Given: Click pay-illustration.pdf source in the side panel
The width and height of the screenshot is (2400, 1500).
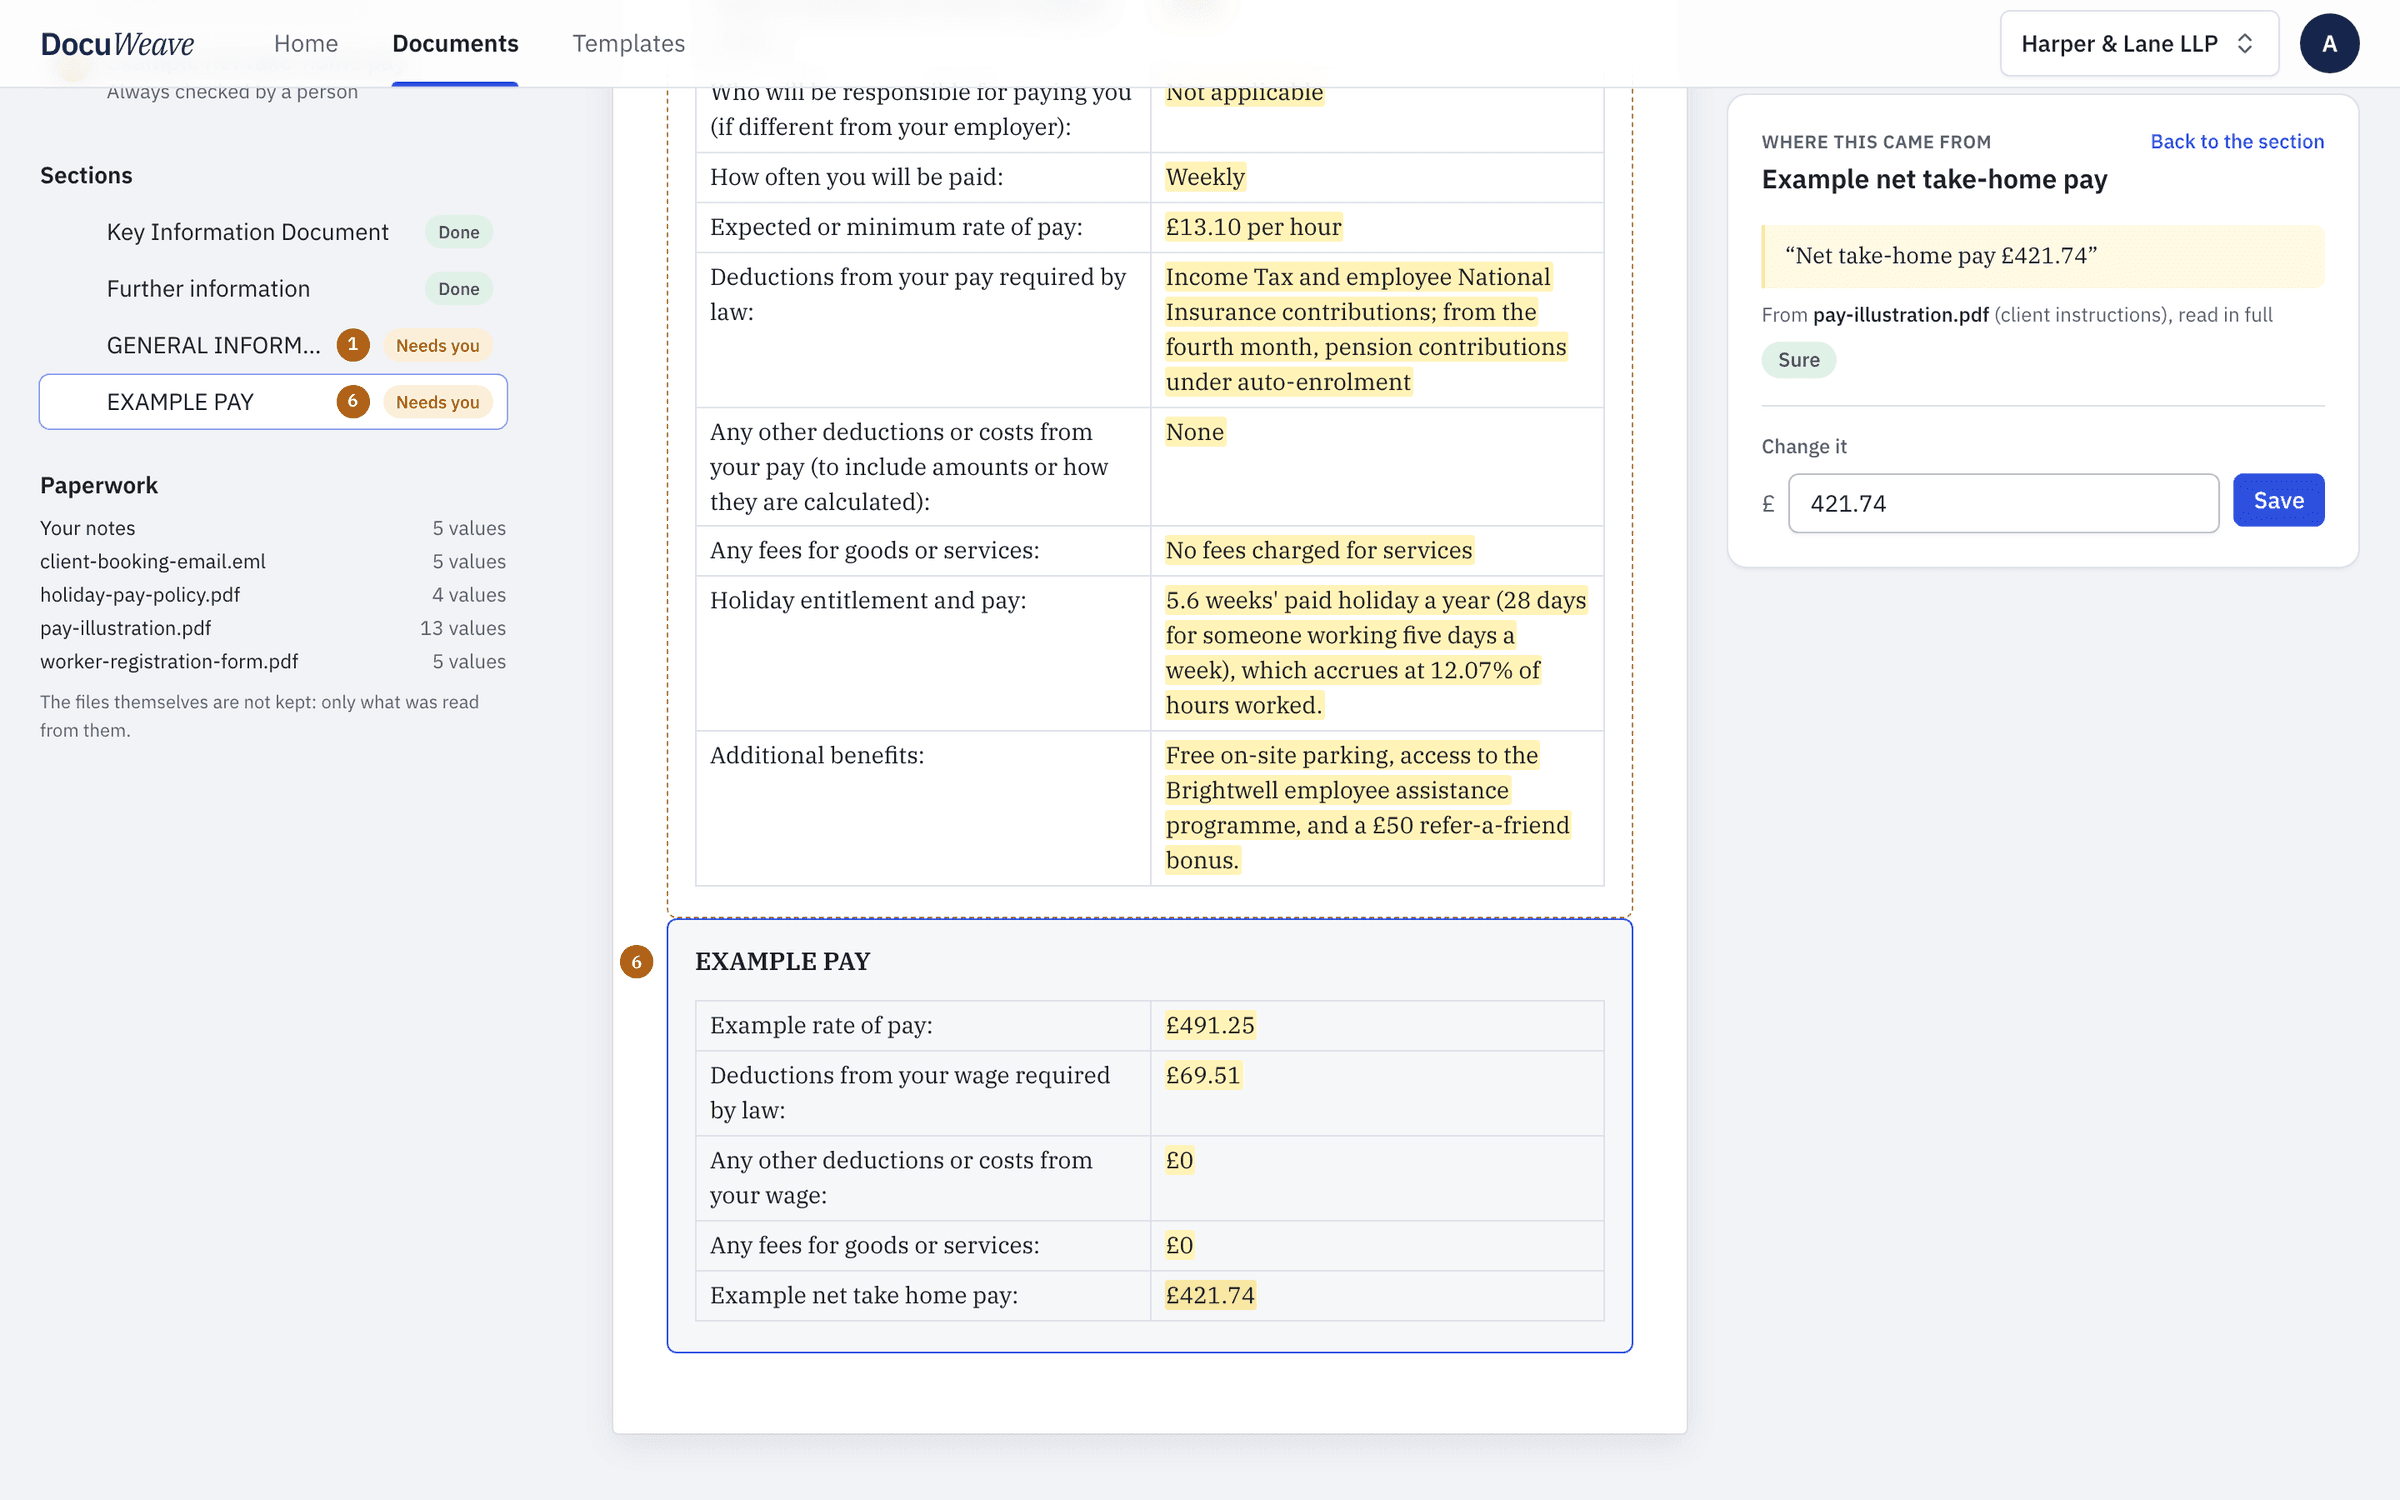Looking at the screenshot, I should 1900,315.
